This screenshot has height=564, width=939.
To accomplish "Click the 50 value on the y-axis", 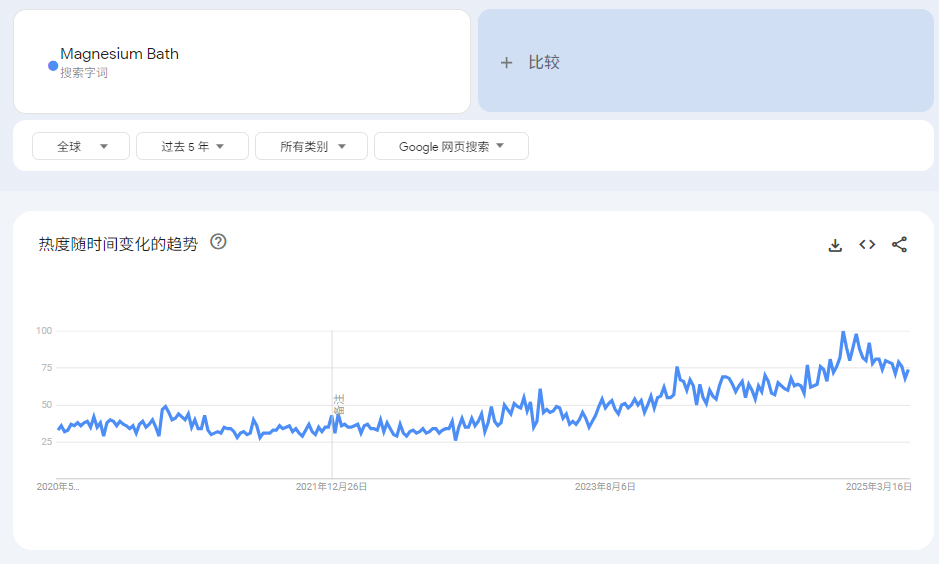I will [x=47, y=405].
